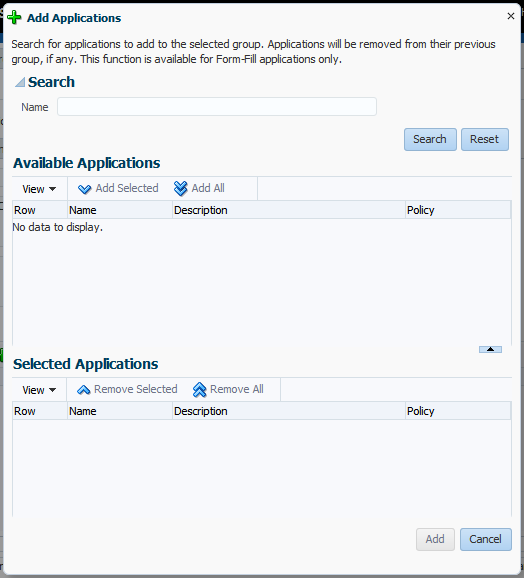Screen dimensions: 524x578
Task: Click the Add Selected down-arrow icon
Action: (84, 189)
